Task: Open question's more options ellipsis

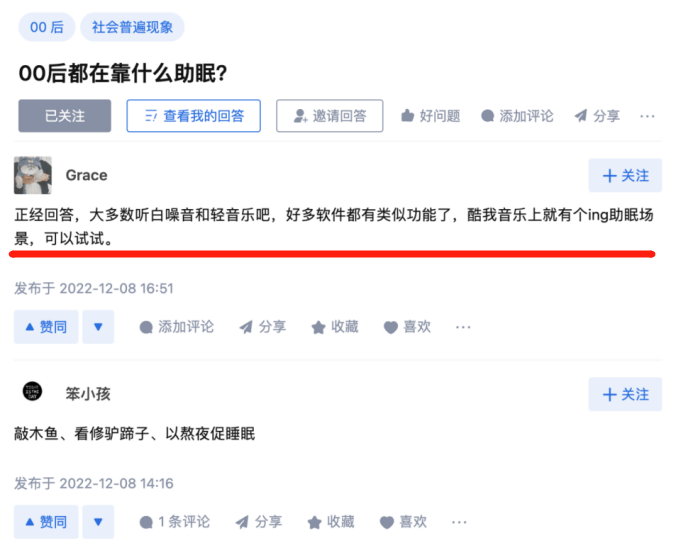Action: pyautogui.click(x=647, y=116)
